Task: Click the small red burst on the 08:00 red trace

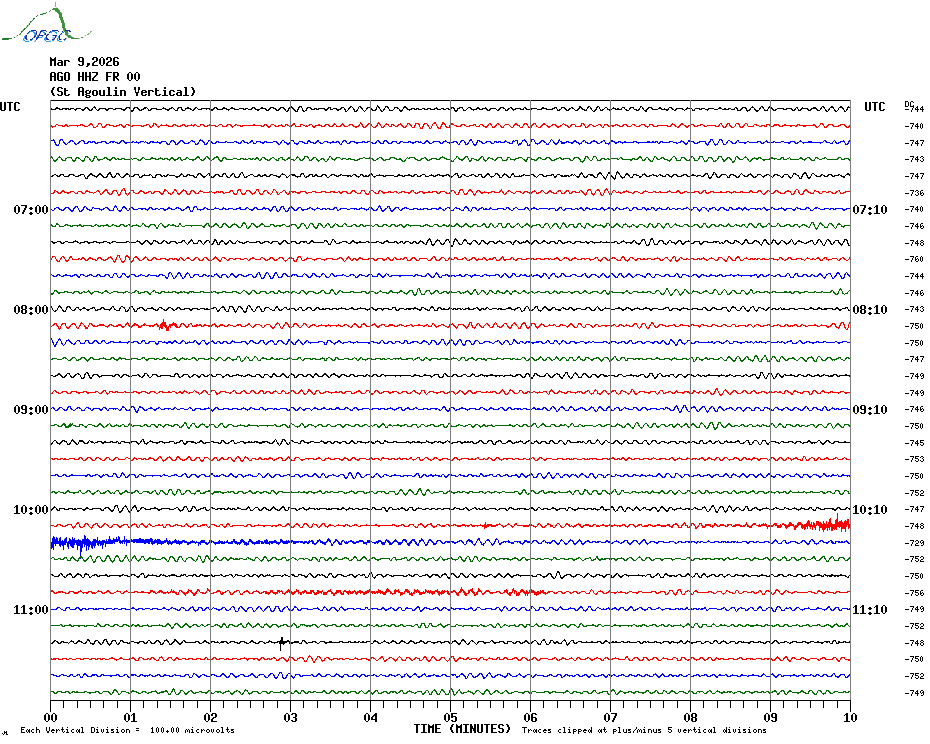Action: pos(164,325)
